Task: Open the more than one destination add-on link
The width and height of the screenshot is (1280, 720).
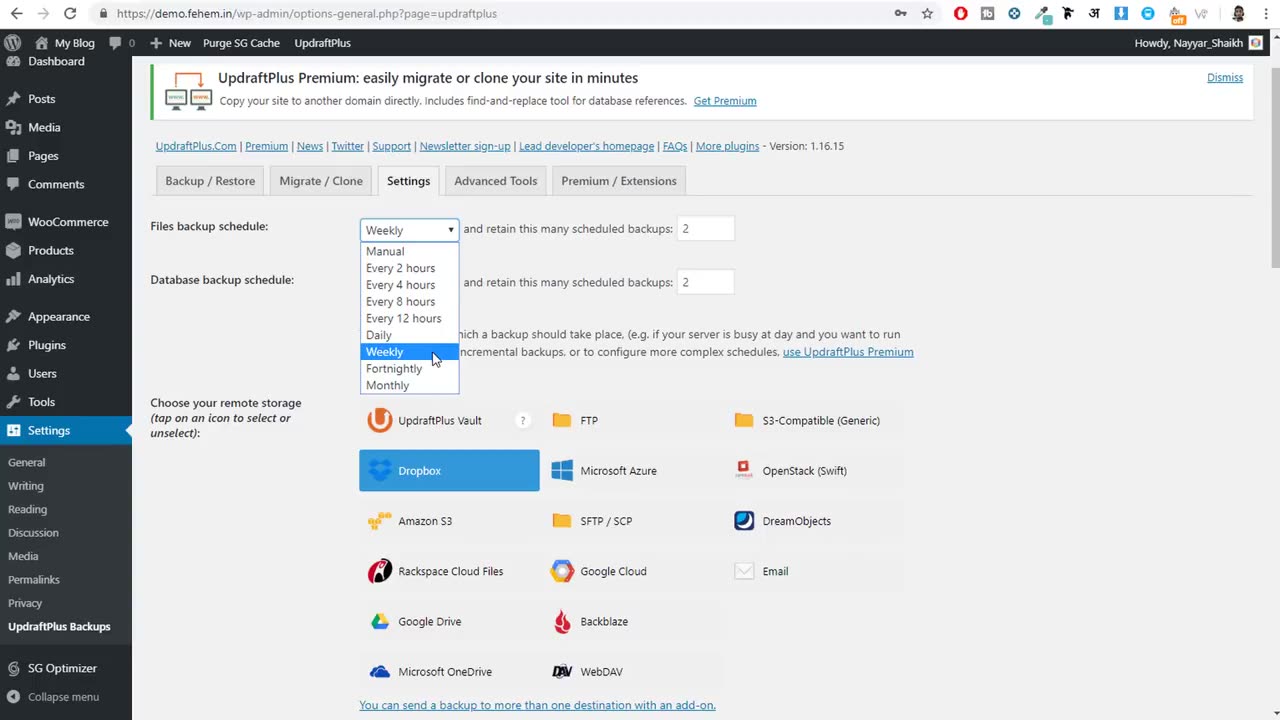Action: tap(537, 705)
